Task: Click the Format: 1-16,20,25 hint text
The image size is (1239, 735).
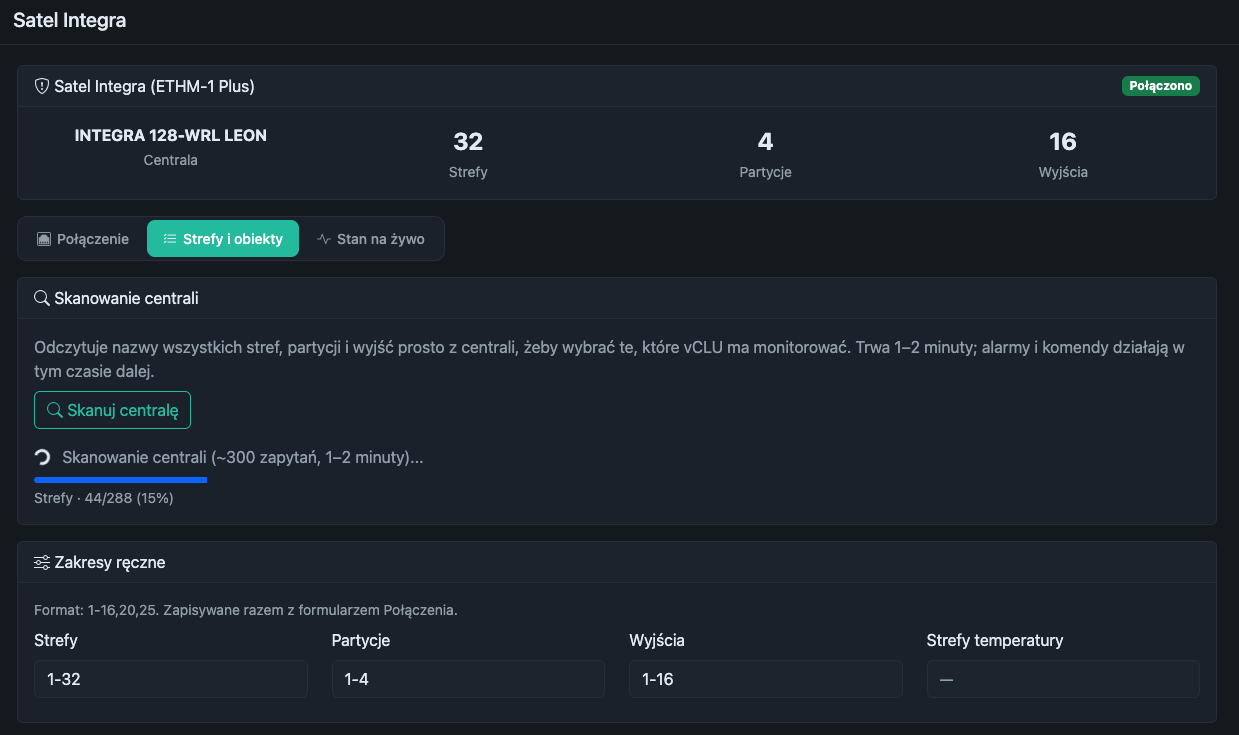Action: [246, 610]
